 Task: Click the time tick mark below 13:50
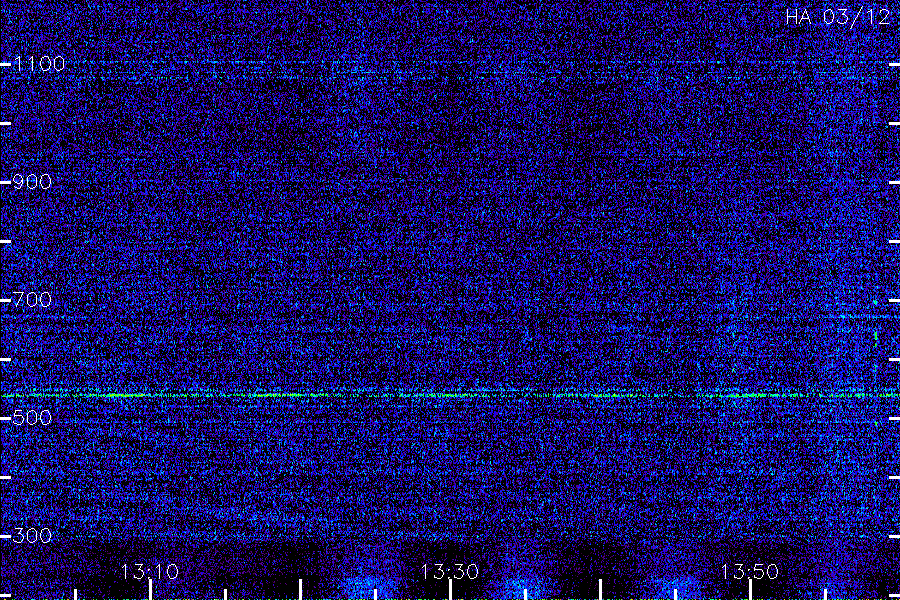coord(750,590)
